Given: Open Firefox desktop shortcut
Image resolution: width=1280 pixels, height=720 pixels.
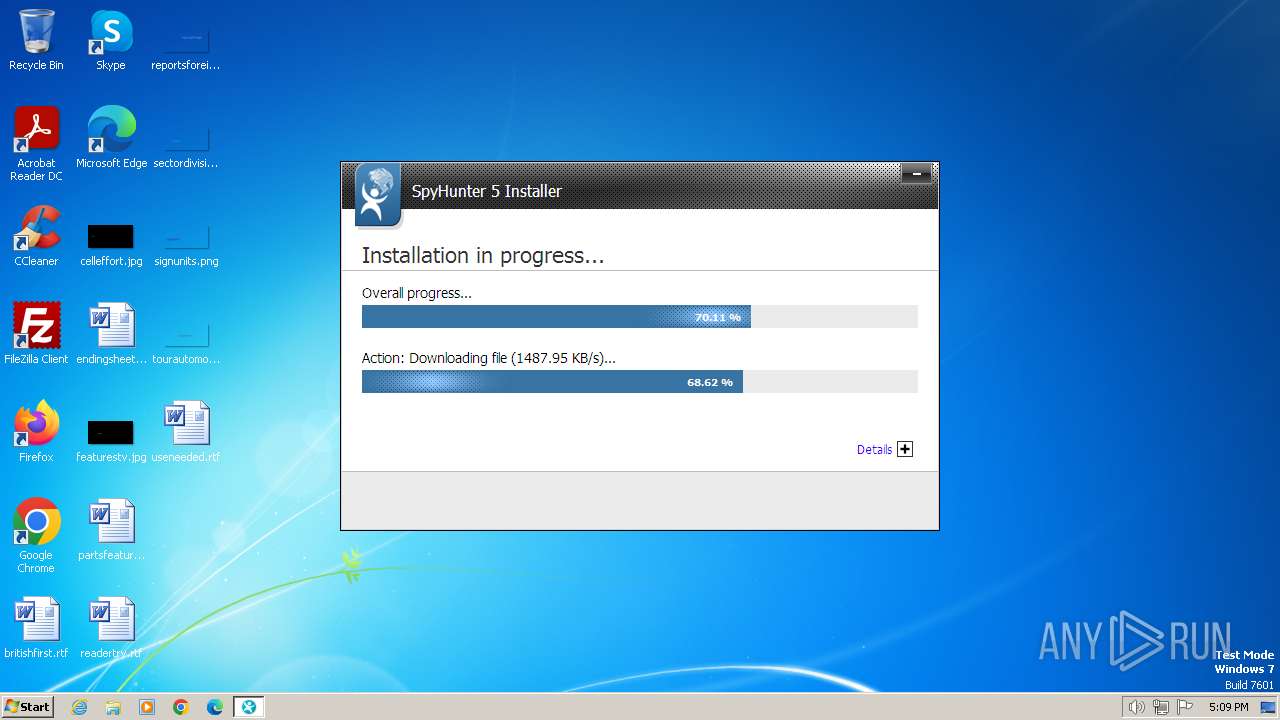Looking at the screenshot, I should [36, 431].
